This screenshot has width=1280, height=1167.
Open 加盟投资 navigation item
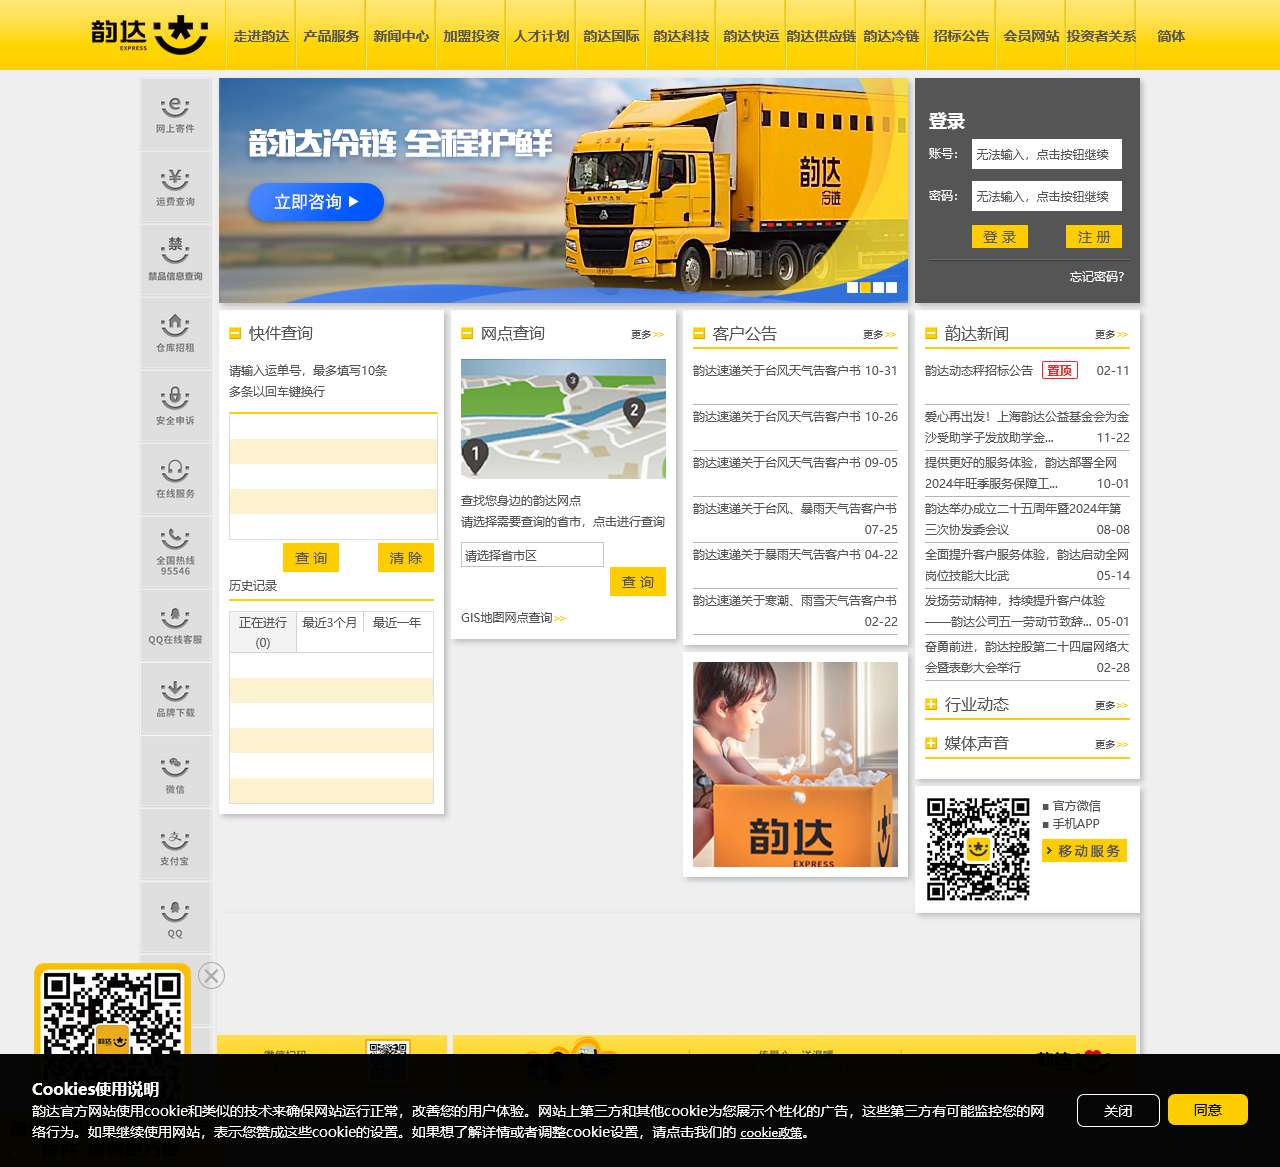pyautogui.click(x=471, y=35)
